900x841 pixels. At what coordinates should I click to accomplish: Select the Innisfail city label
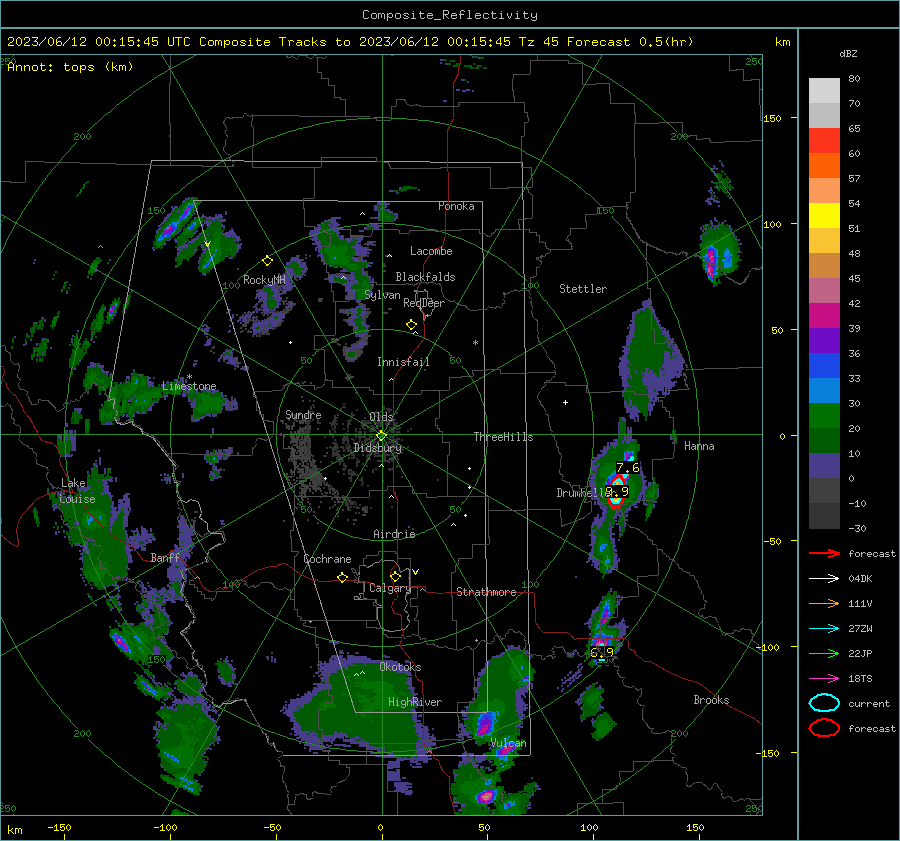click(403, 362)
